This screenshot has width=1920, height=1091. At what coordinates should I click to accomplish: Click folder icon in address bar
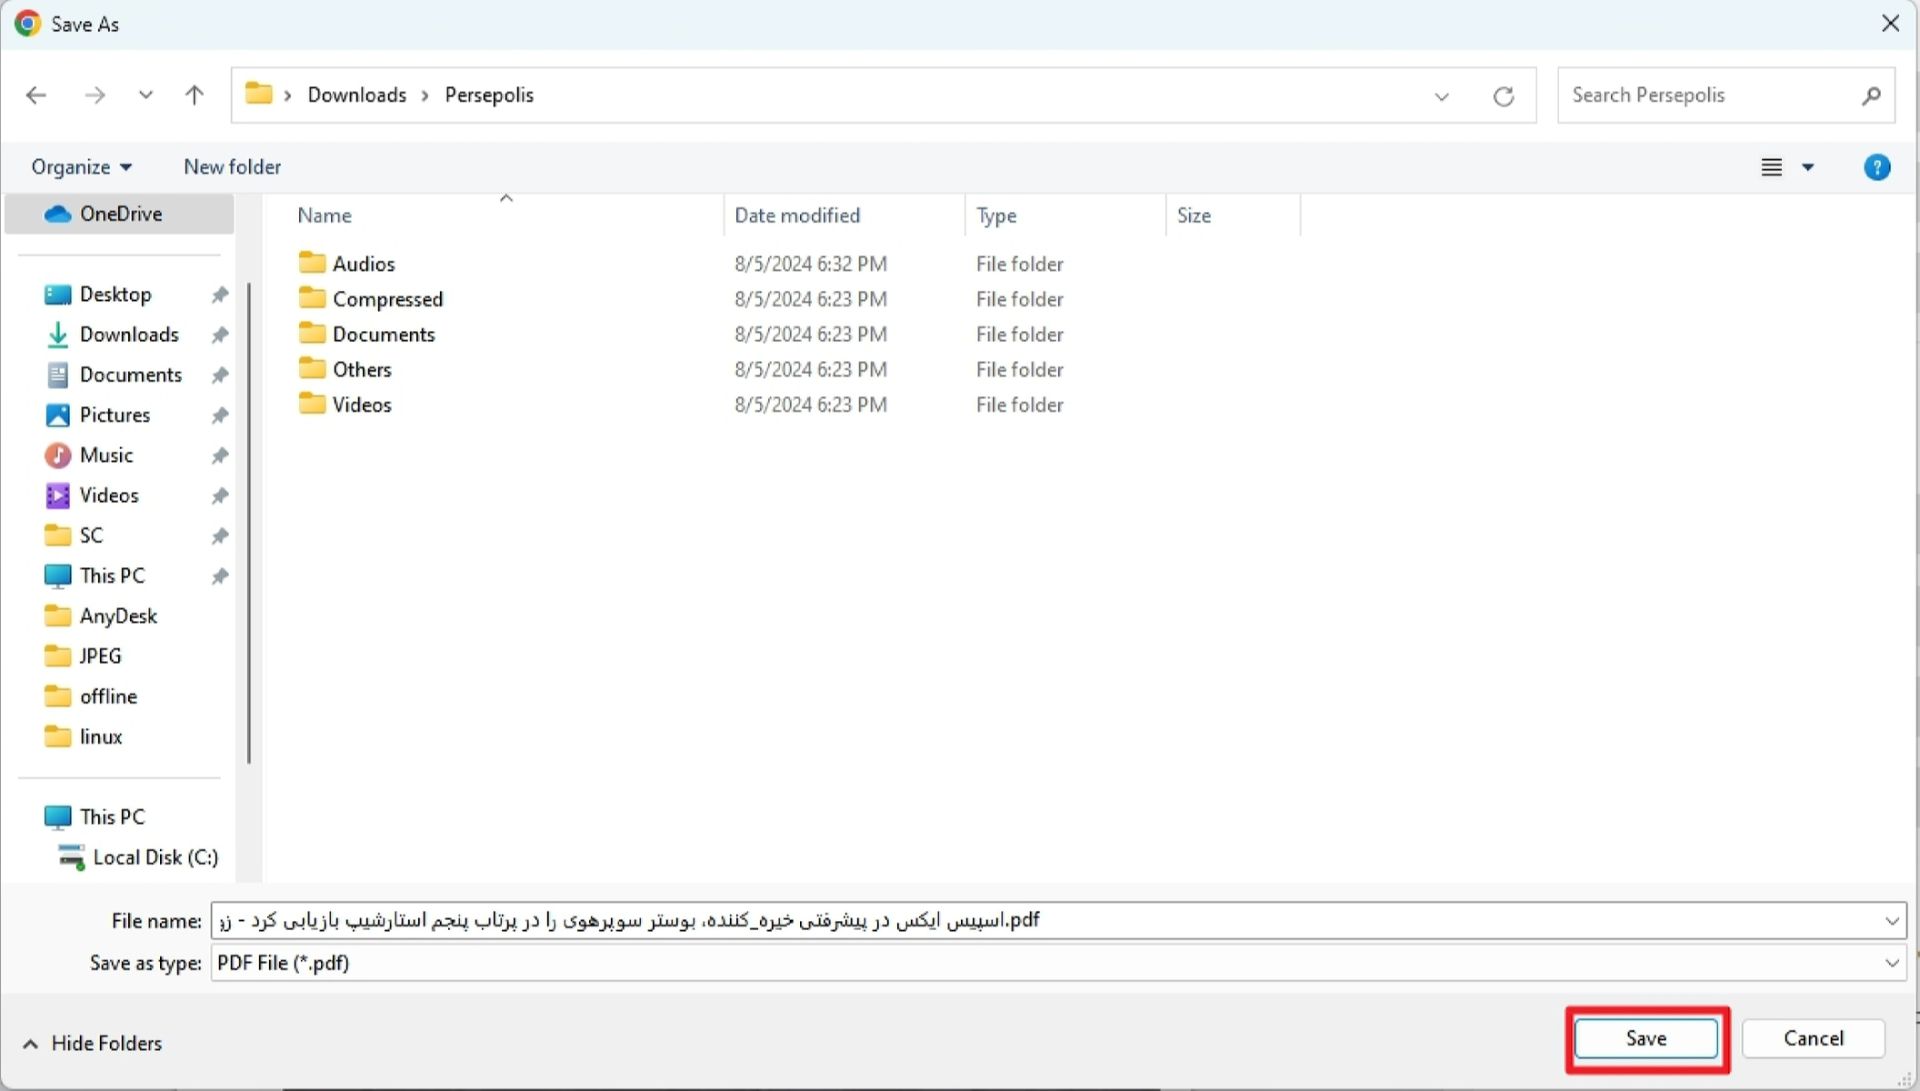point(259,94)
